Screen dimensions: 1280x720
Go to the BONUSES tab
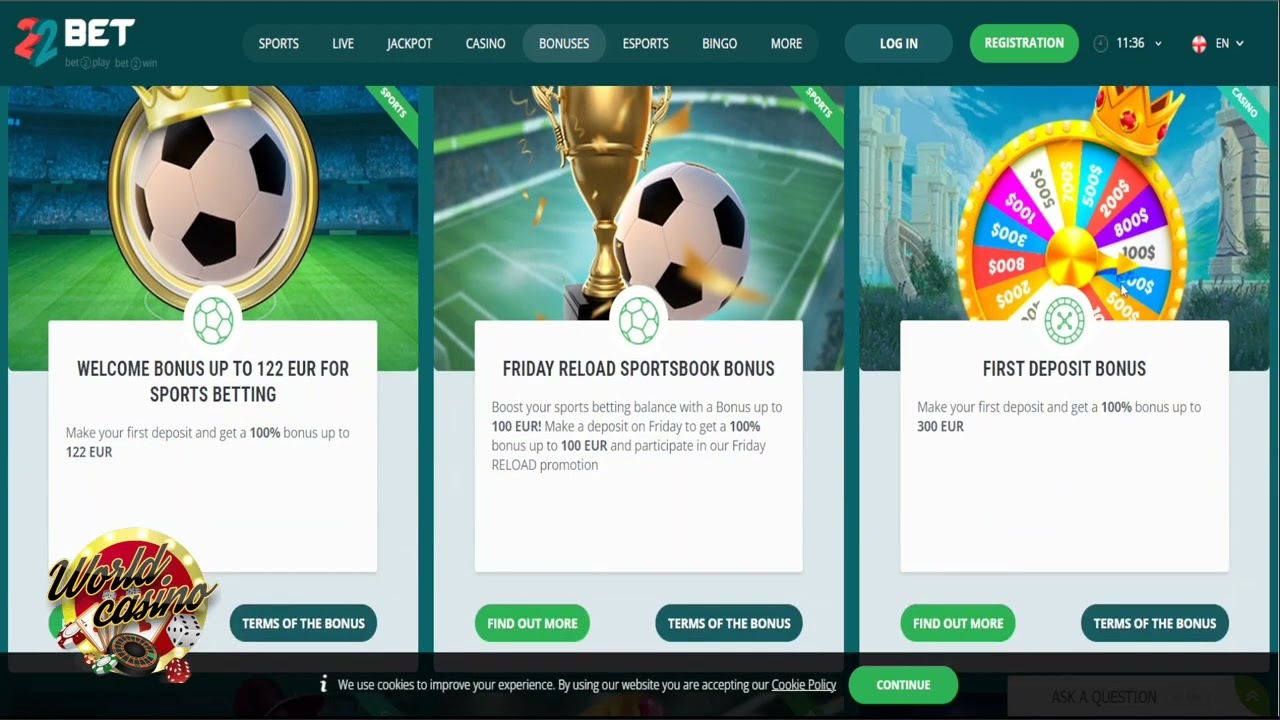tap(564, 44)
